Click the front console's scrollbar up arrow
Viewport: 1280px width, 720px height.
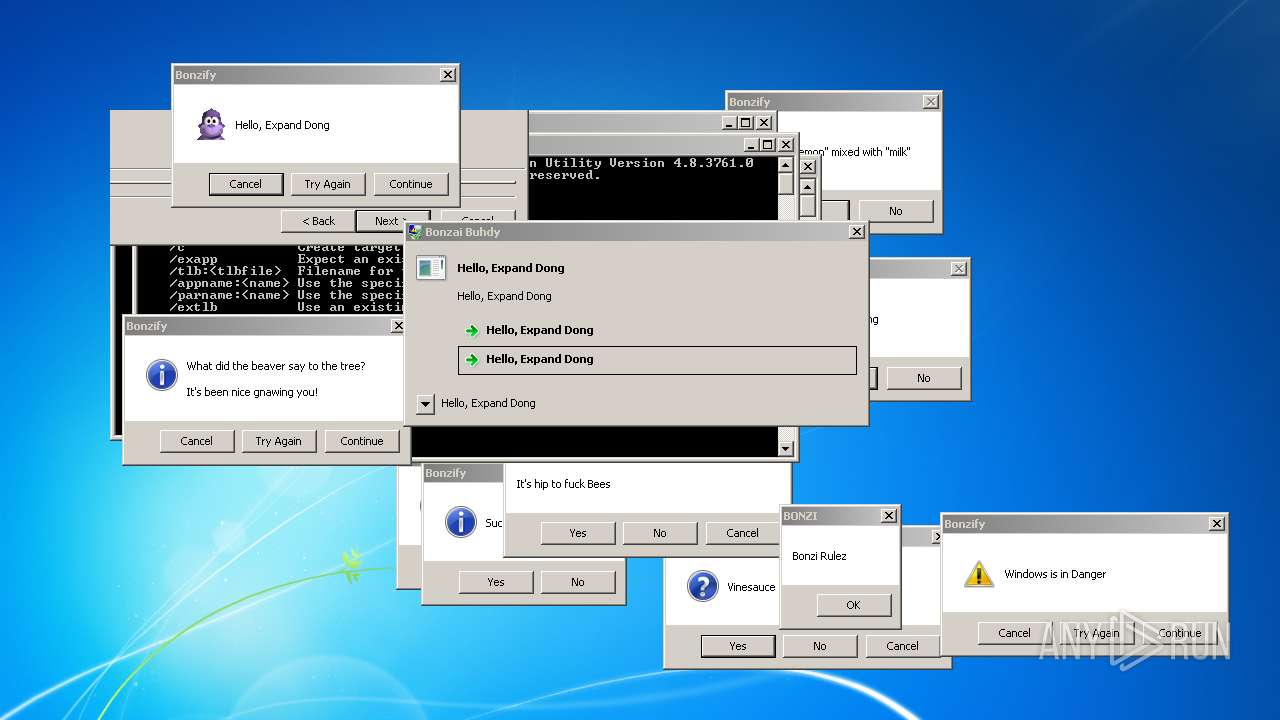[x=786, y=165]
